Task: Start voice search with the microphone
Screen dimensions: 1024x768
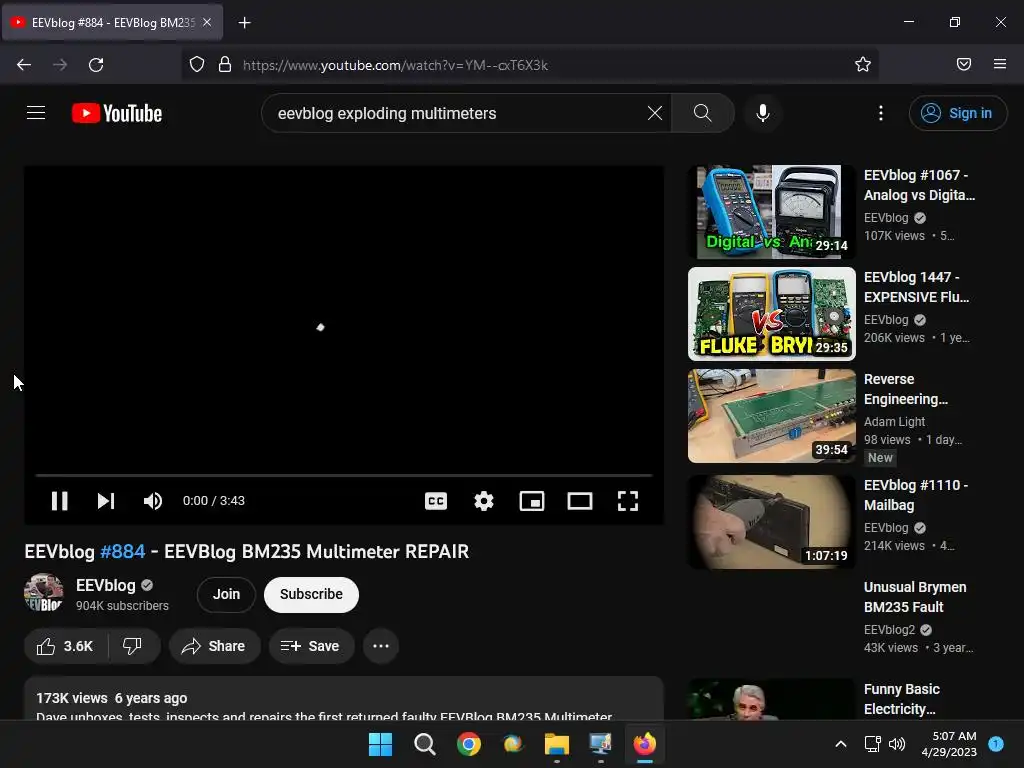Action: [762, 113]
